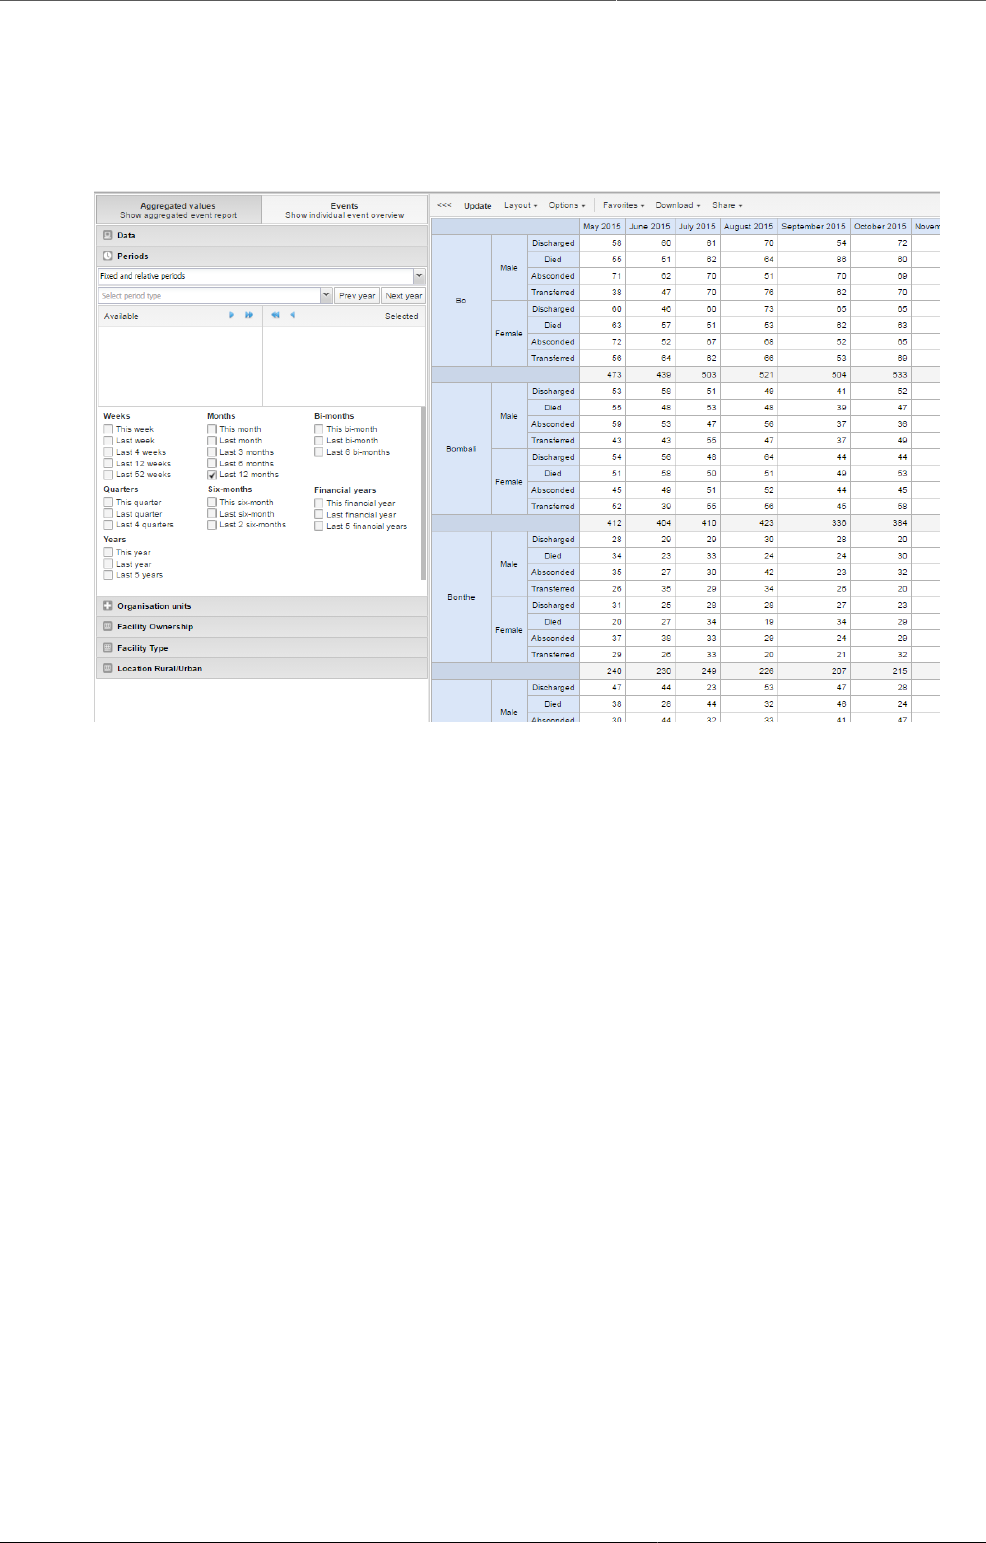Tick the This week checkbox
This screenshot has width=986, height=1543.
point(108,429)
